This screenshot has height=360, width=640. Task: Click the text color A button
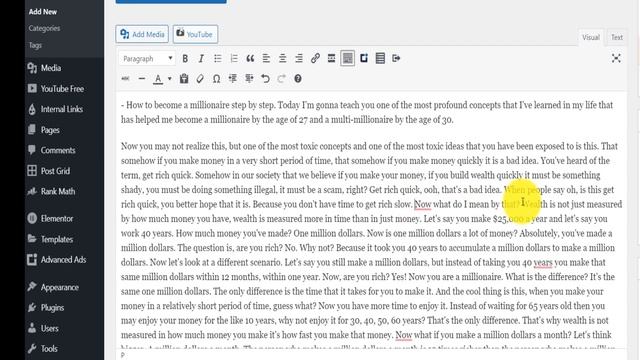tap(158, 78)
